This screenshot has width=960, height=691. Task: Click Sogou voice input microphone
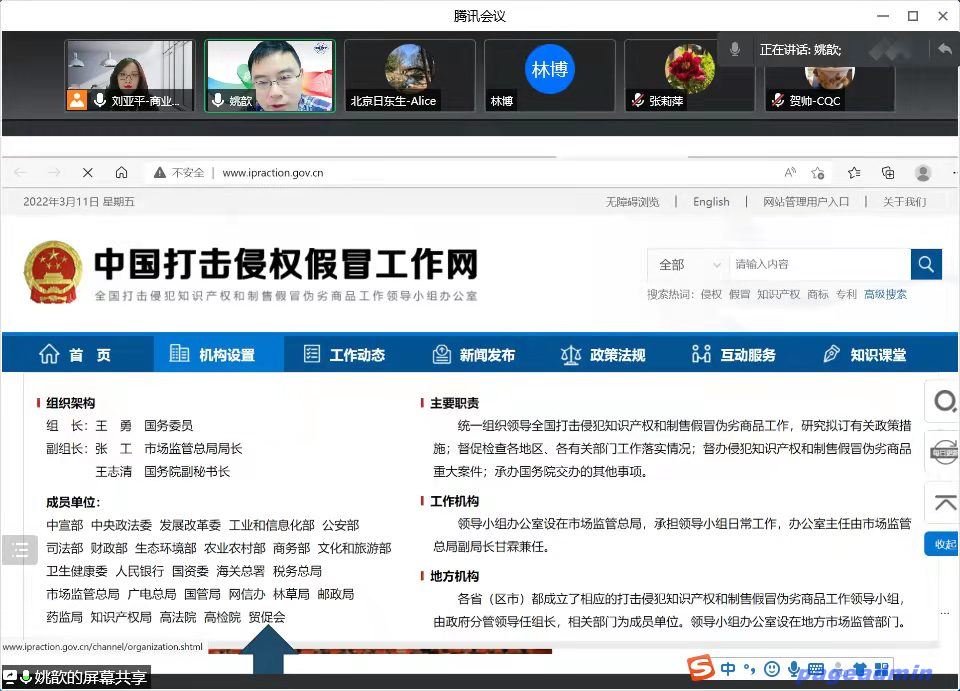pyautogui.click(x=794, y=669)
